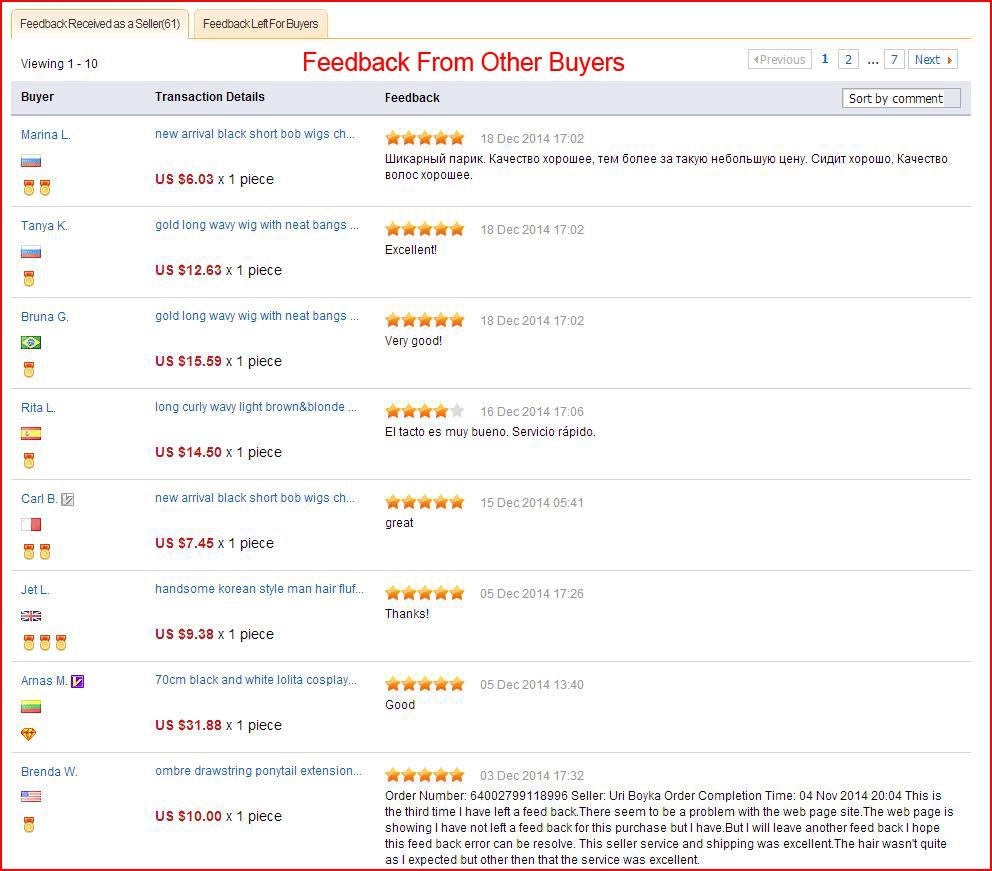Click the Previous page button
Viewport: 992px width, 871px height.
[779, 60]
